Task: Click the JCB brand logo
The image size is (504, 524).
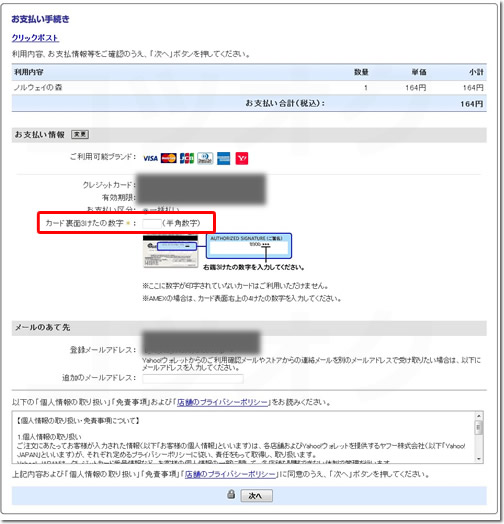Action: pyautogui.click(x=187, y=158)
